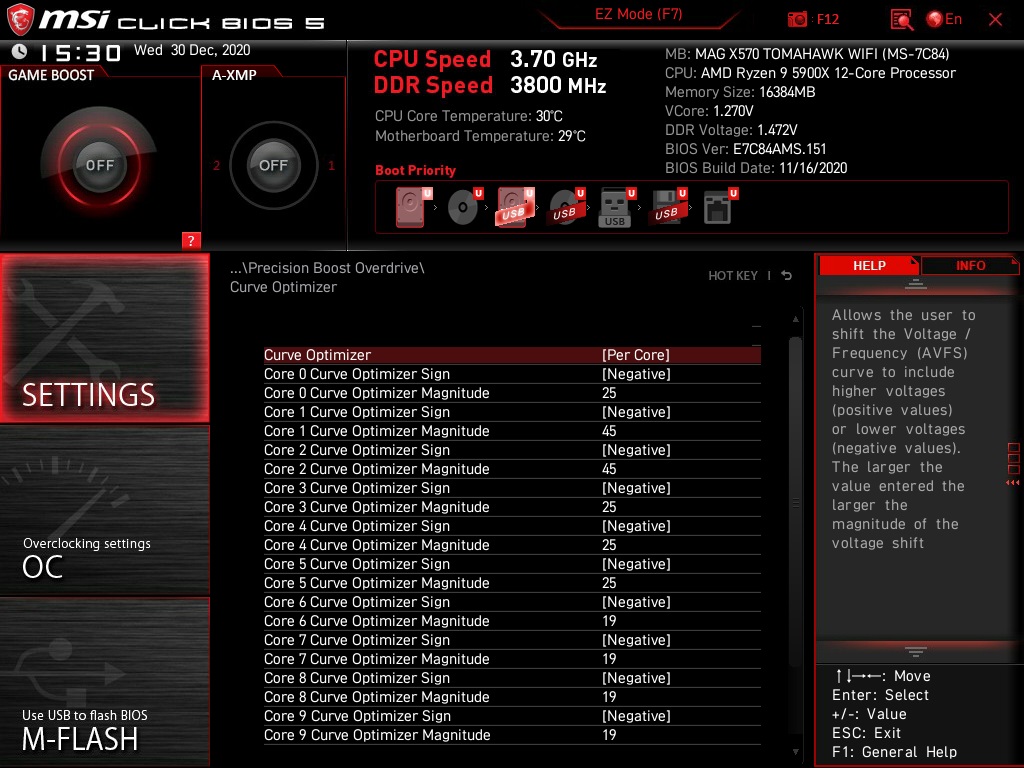Select the CD/DVD drive in Boot Priority

click(x=462, y=205)
